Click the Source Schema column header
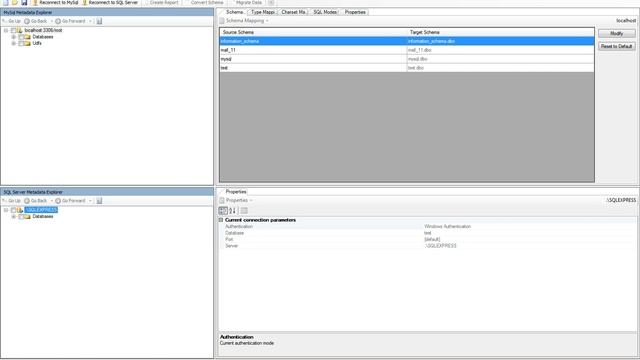The image size is (640, 360). [x=313, y=32]
